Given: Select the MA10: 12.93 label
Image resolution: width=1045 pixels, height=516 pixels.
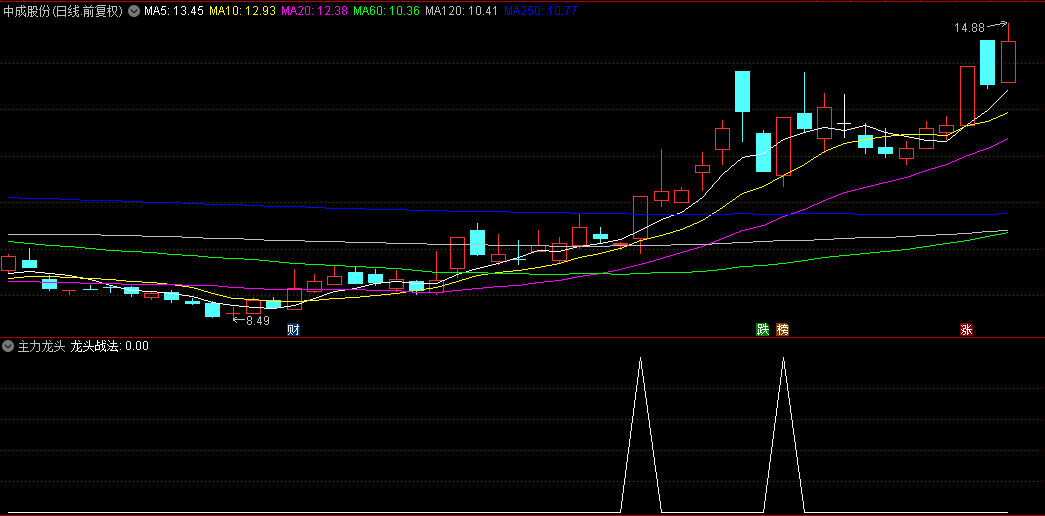Looking at the screenshot, I should click(x=241, y=11).
